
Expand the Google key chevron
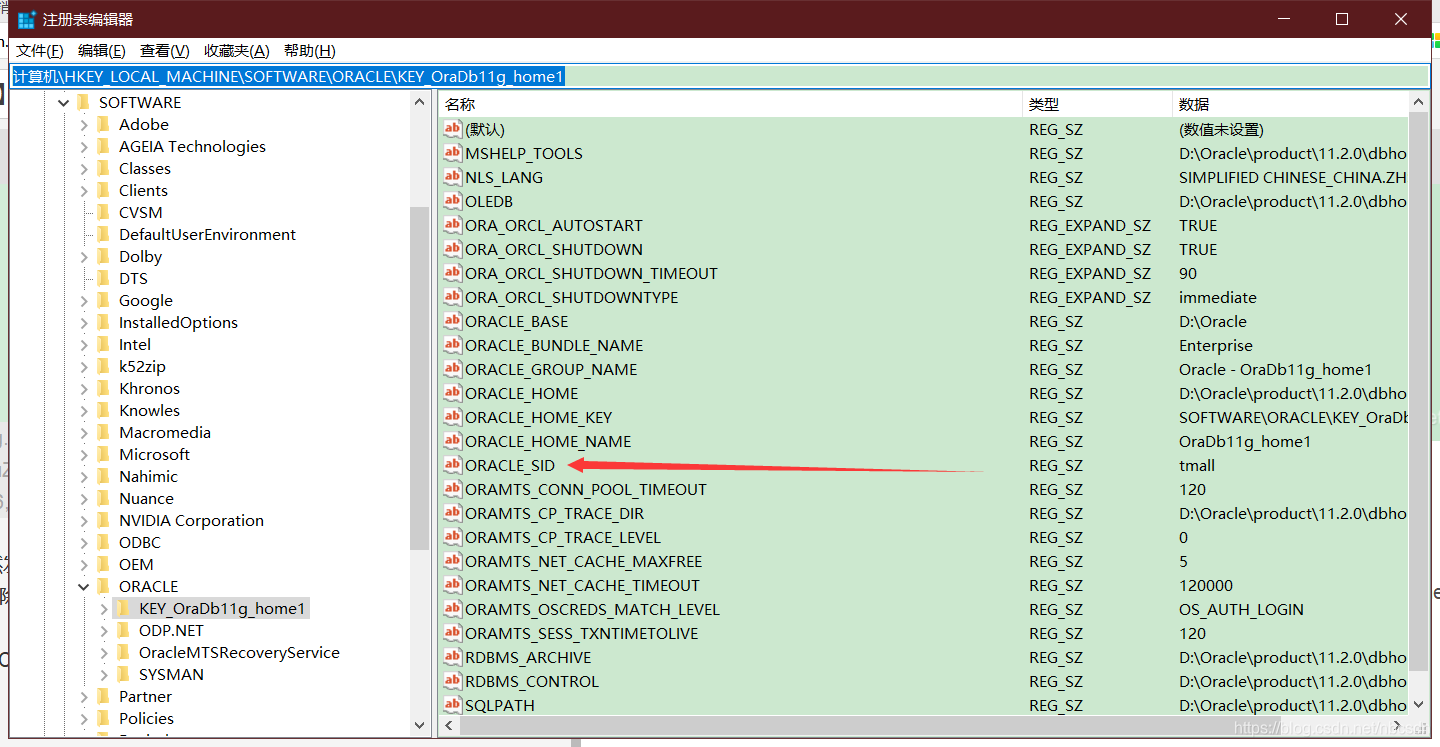[84, 300]
